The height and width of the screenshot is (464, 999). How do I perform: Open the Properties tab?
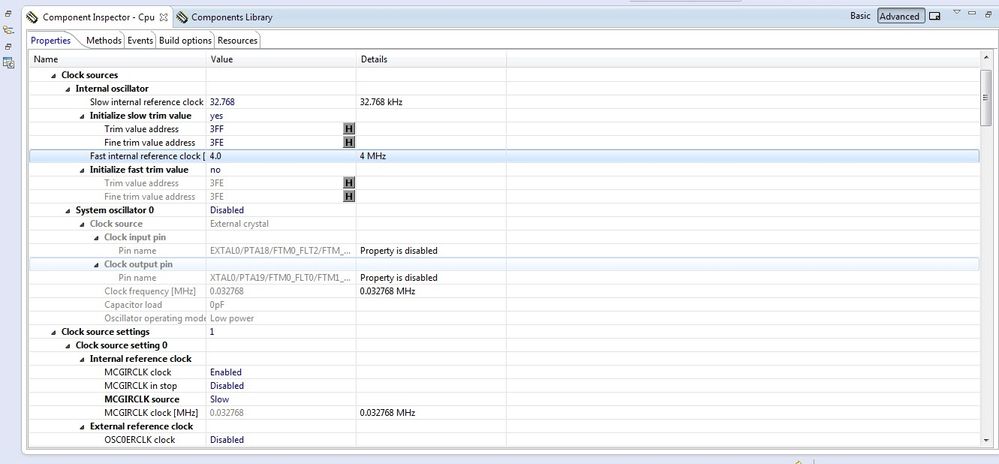tap(51, 40)
